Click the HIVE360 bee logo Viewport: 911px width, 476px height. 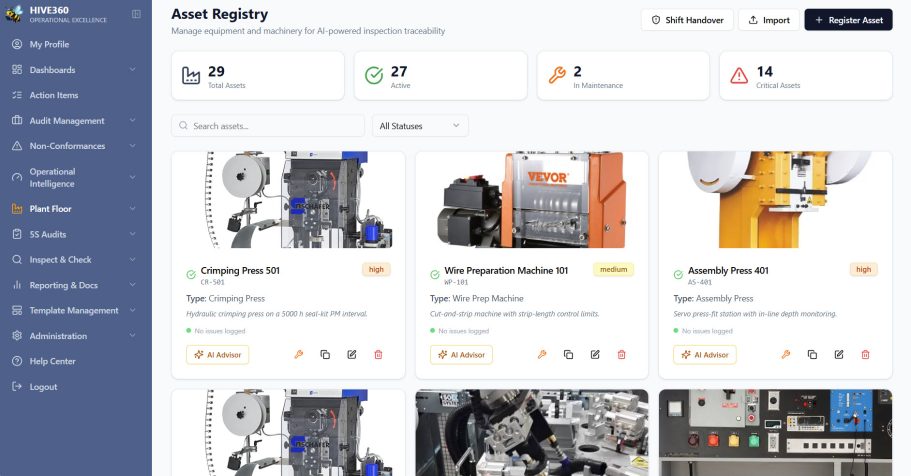pyautogui.click(x=14, y=14)
